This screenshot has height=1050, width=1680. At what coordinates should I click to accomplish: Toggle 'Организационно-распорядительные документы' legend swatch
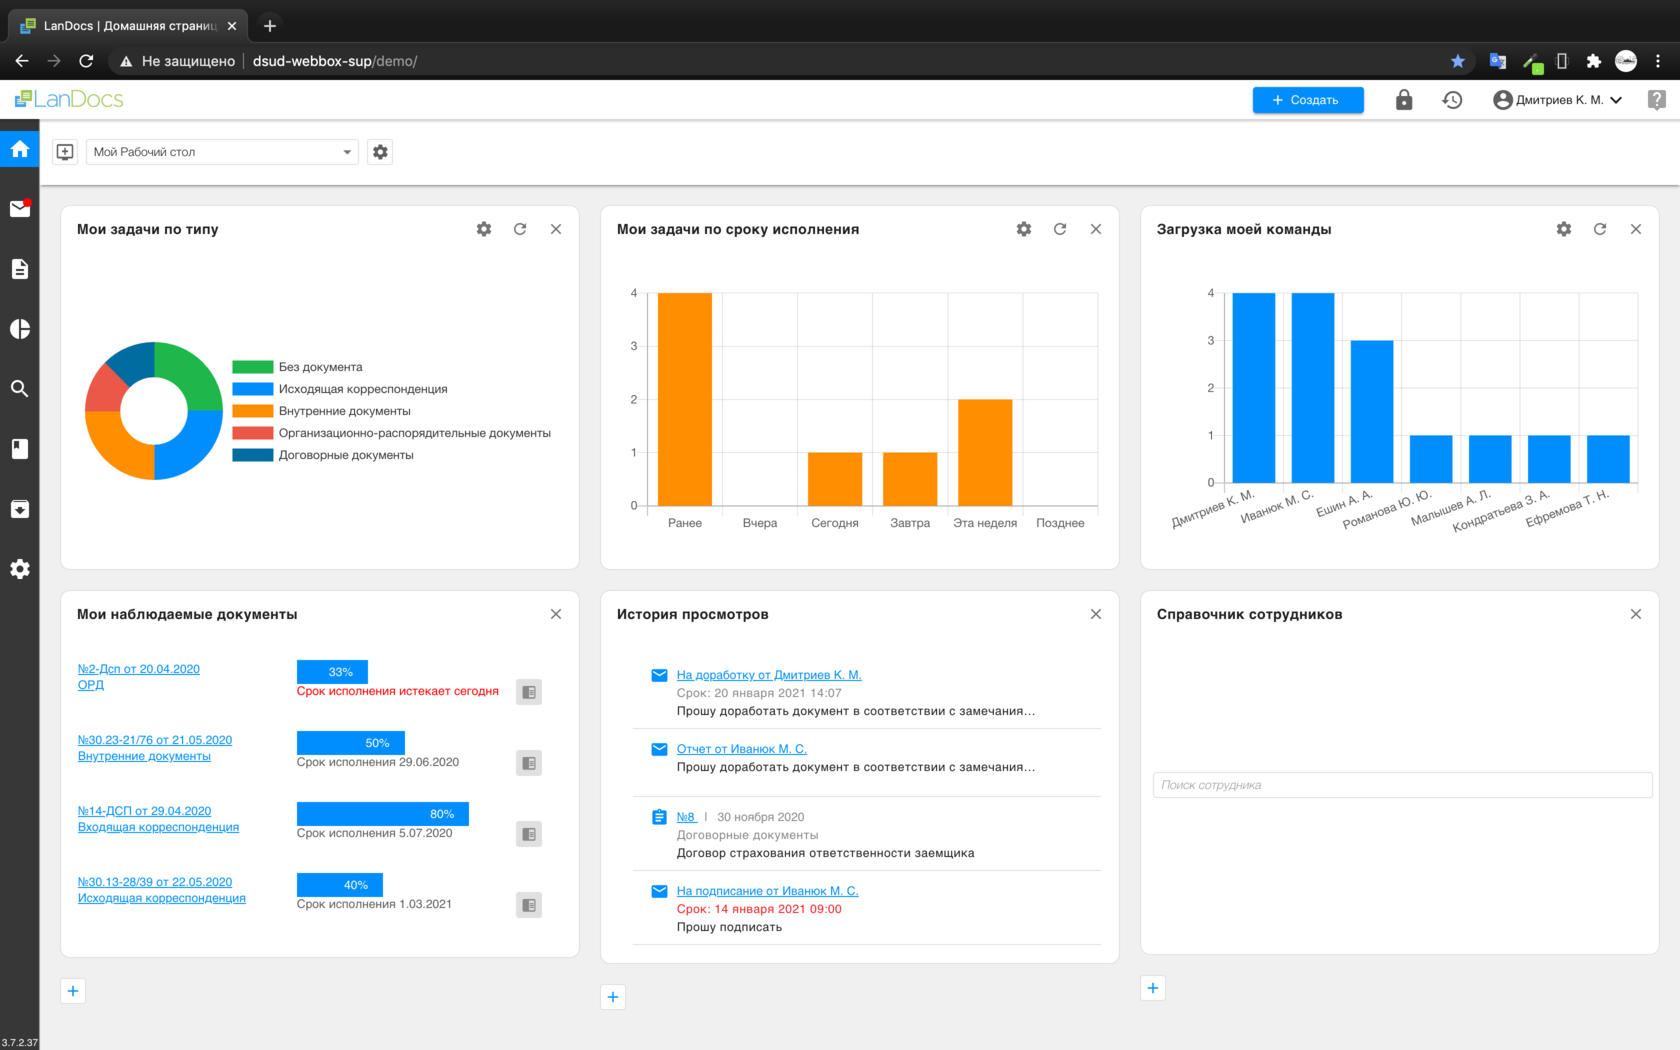252,433
